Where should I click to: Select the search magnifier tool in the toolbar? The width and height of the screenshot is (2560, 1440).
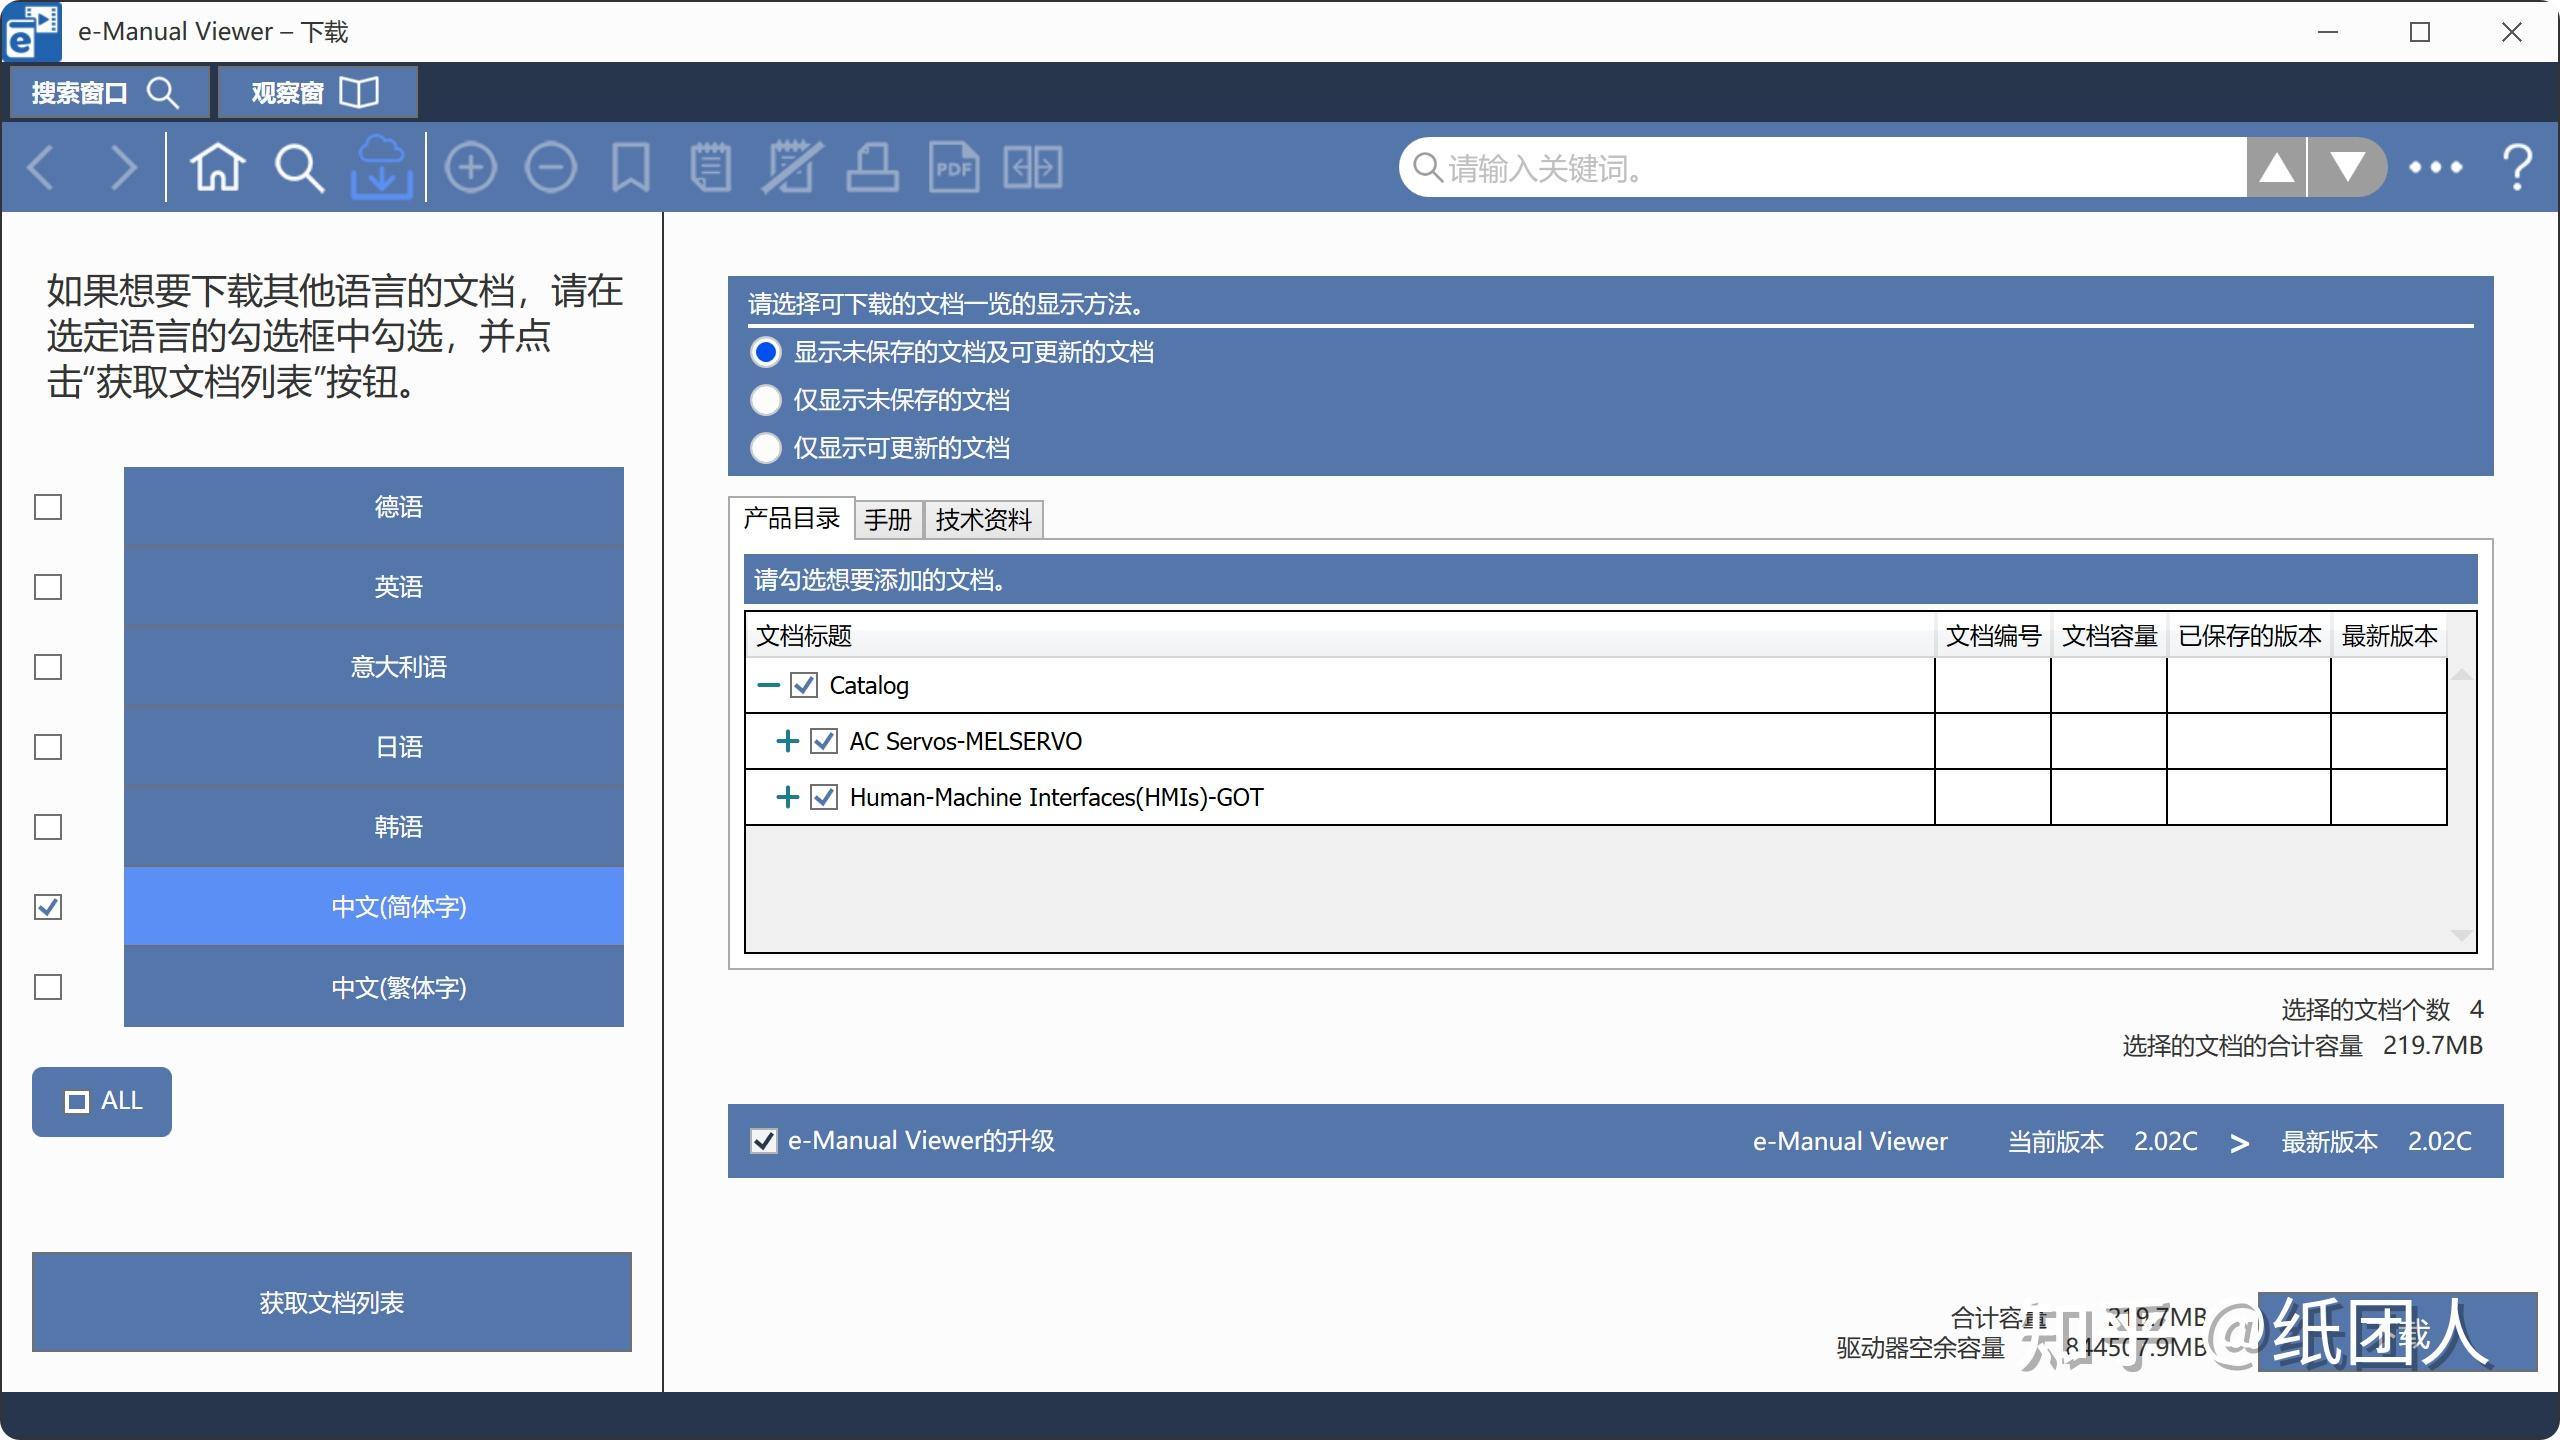[x=297, y=166]
